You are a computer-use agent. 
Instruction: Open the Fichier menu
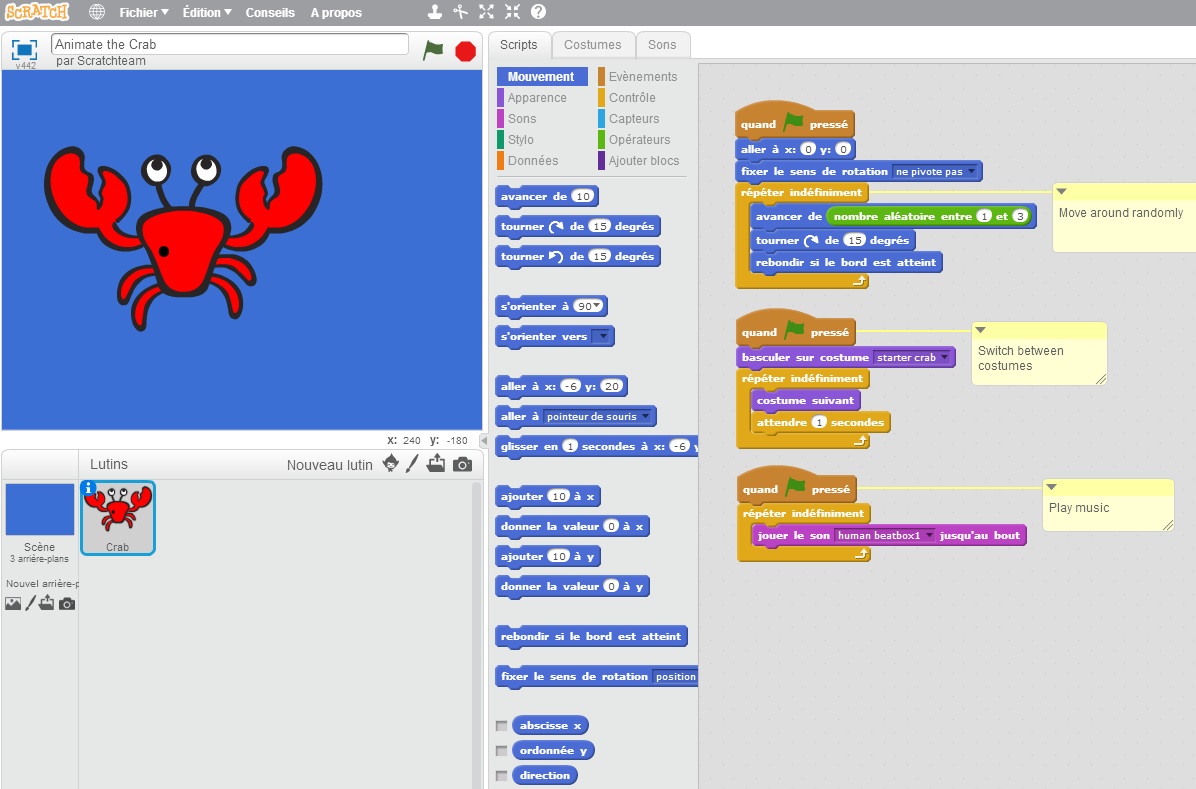pos(143,13)
